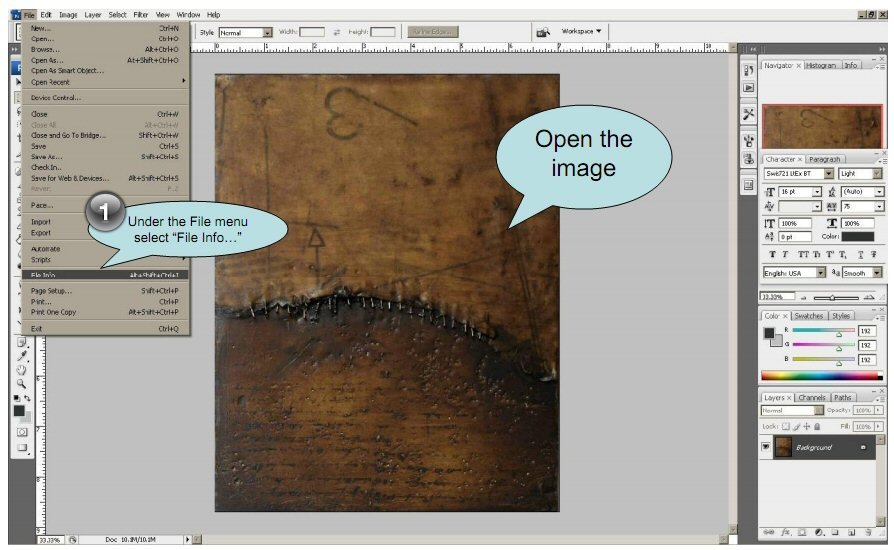Click File Info in the File menu
The height and width of the screenshot is (550, 894).
[x=60, y=275]
